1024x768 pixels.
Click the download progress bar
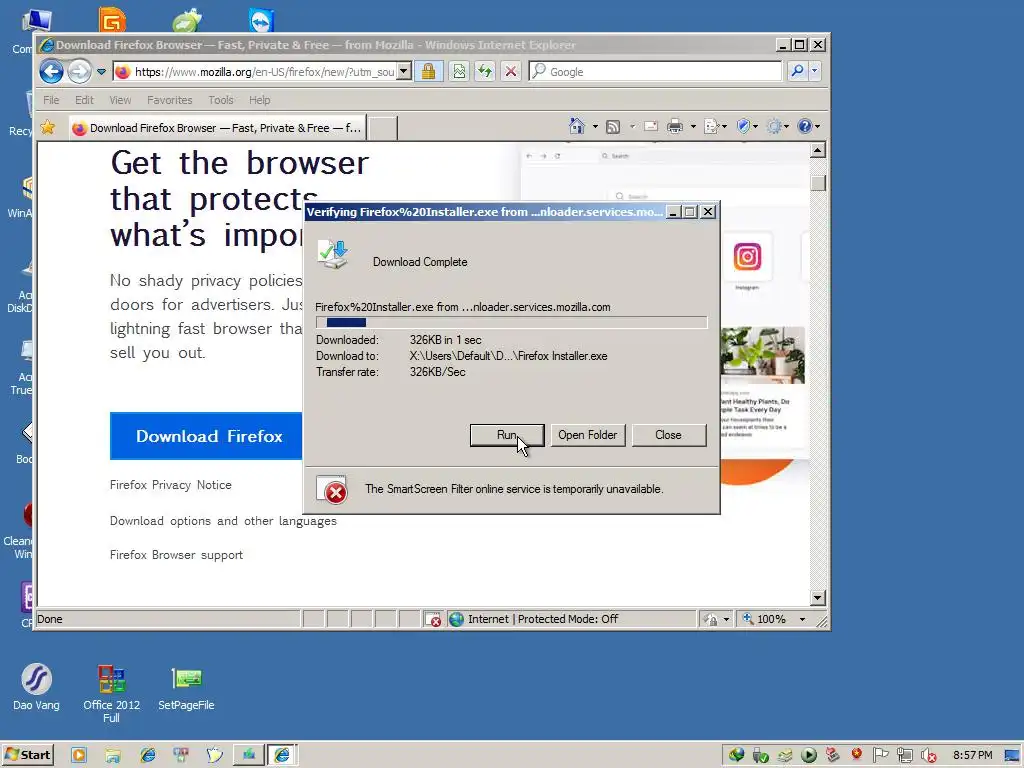point(511,322)
